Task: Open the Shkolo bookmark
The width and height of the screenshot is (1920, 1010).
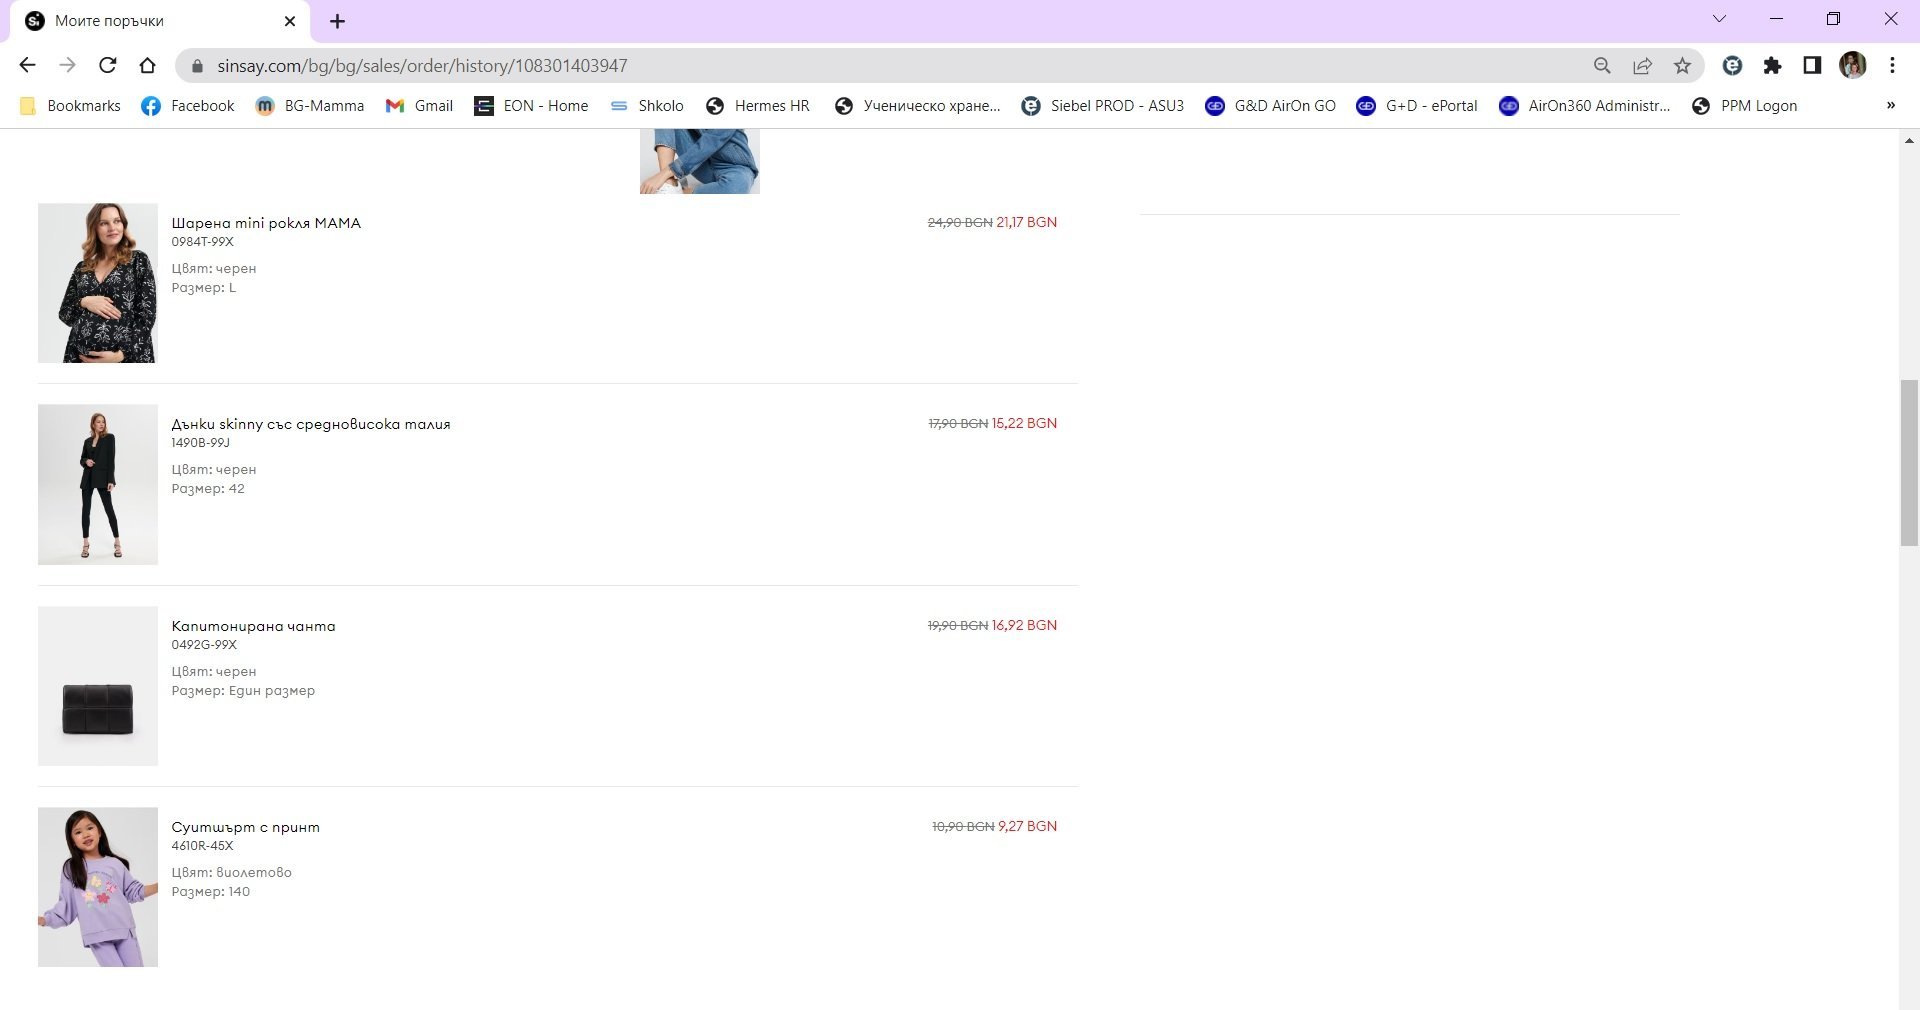Action: [647, 105]
